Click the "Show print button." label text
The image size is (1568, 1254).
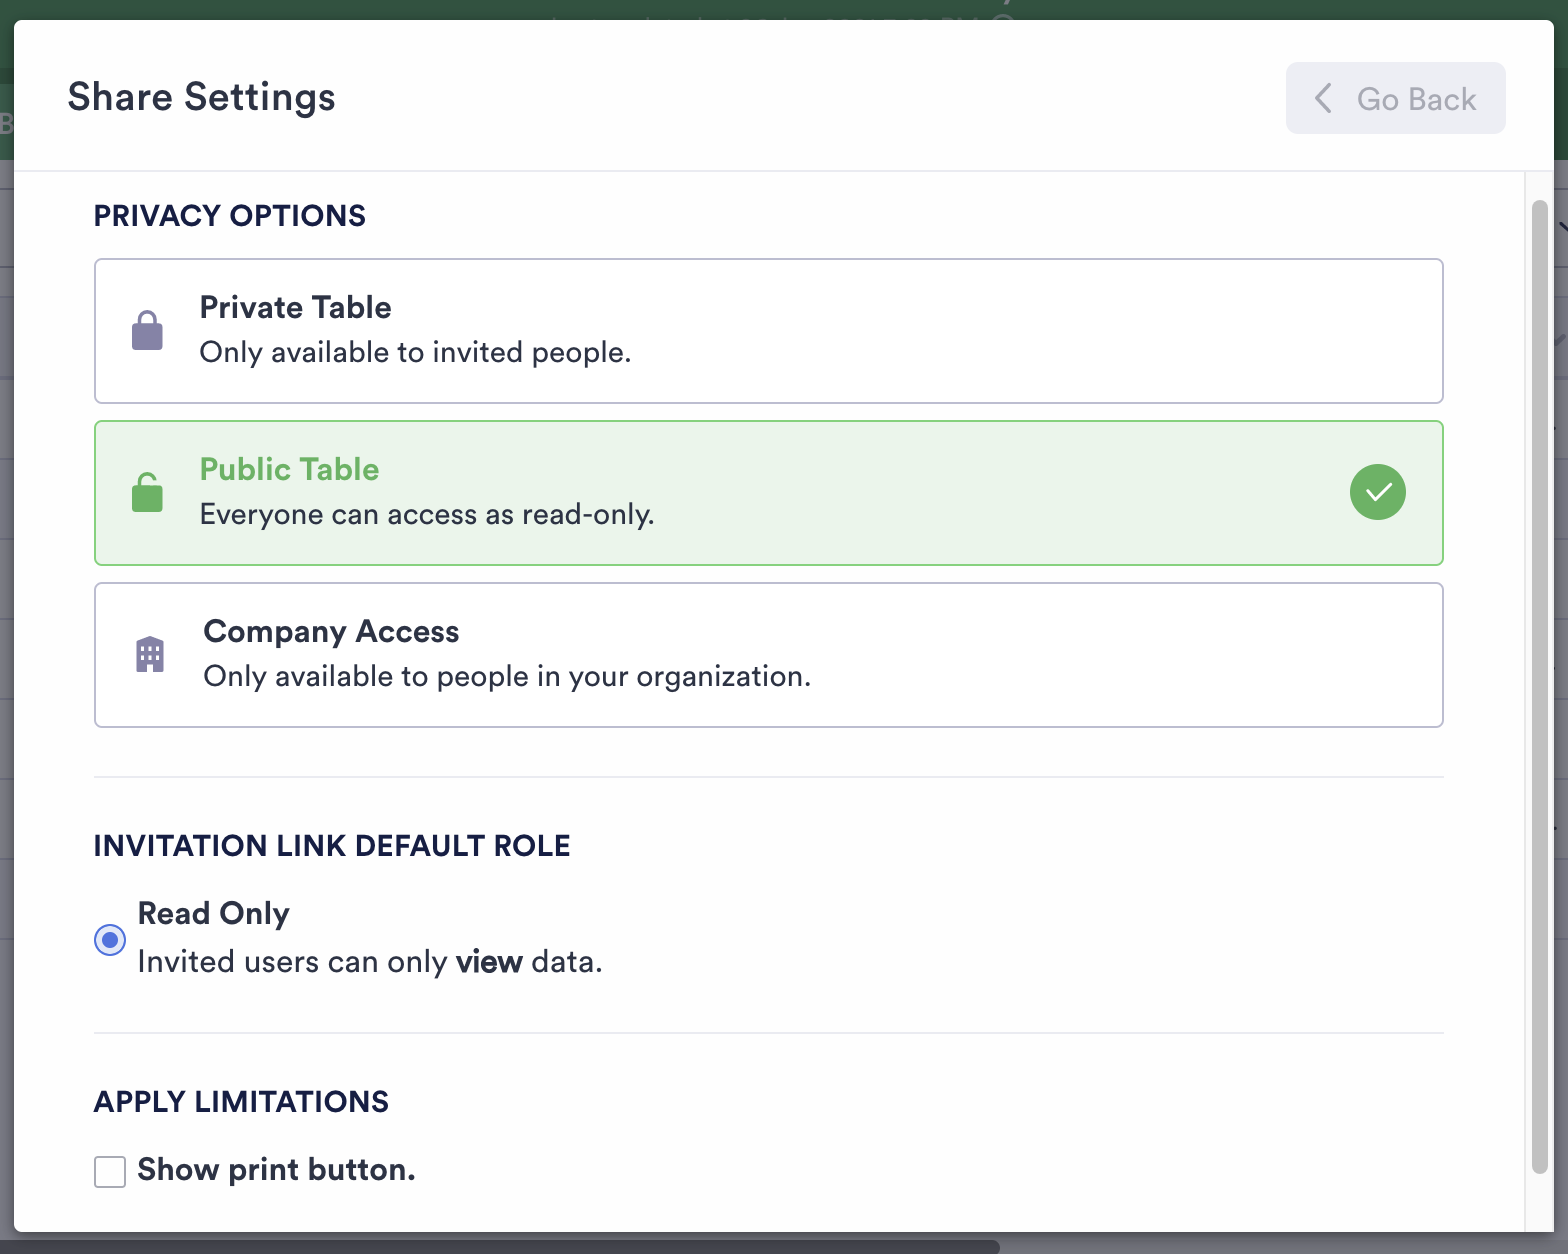[276, 1169]
